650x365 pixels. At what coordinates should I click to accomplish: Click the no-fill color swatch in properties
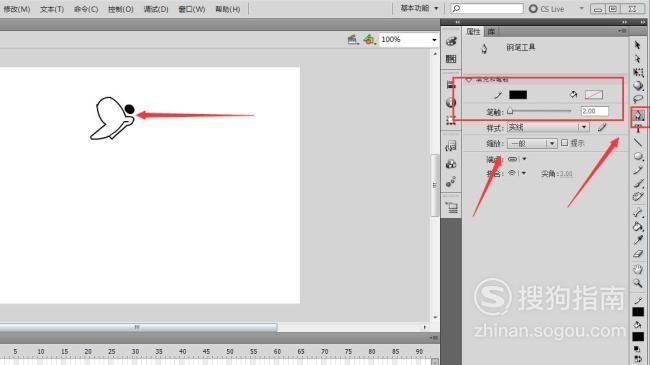594,95
